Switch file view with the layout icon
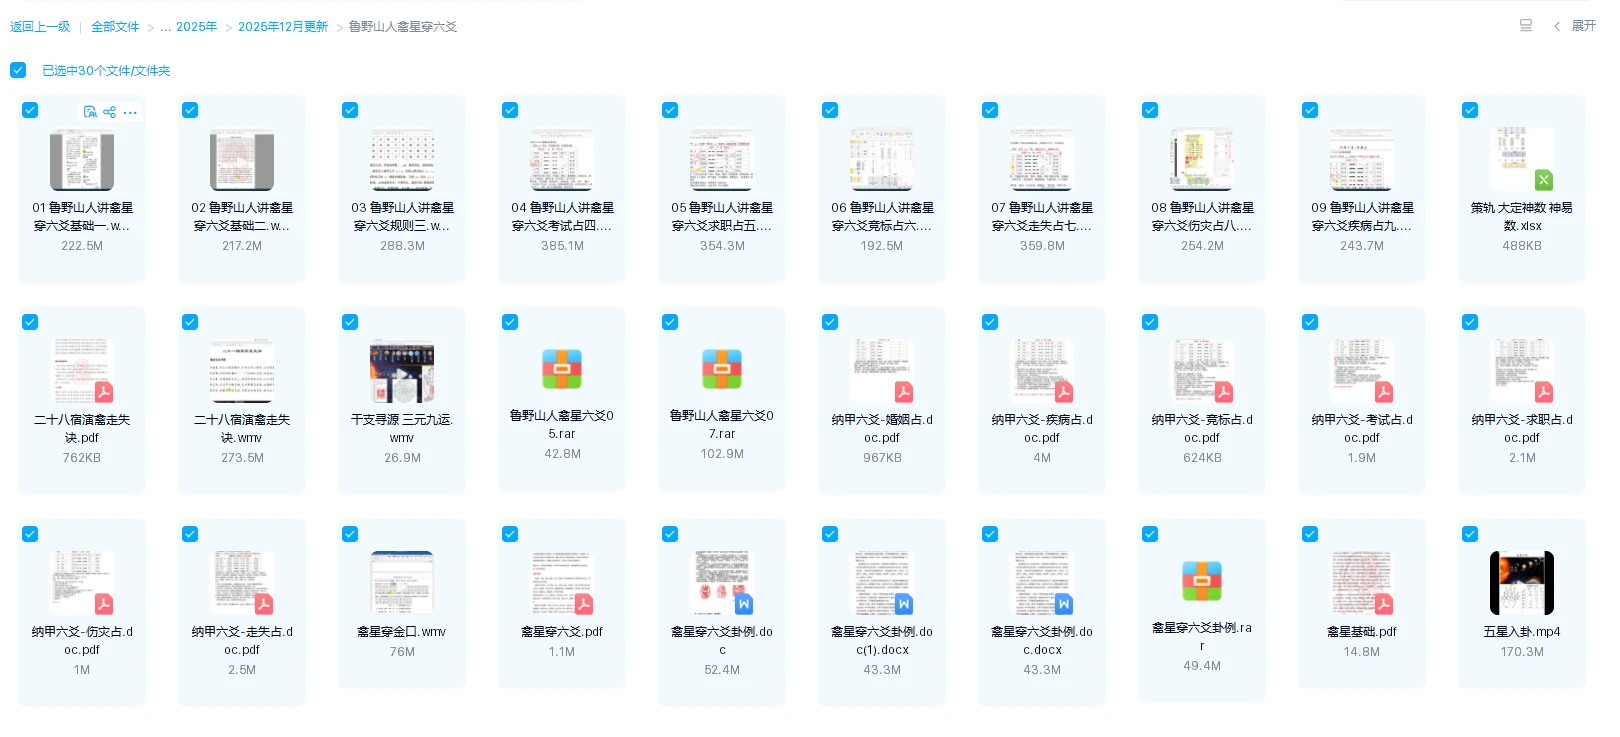The height and width of the screenshot is (737, 1620). pyautogui.click(x=1526, y=26)
